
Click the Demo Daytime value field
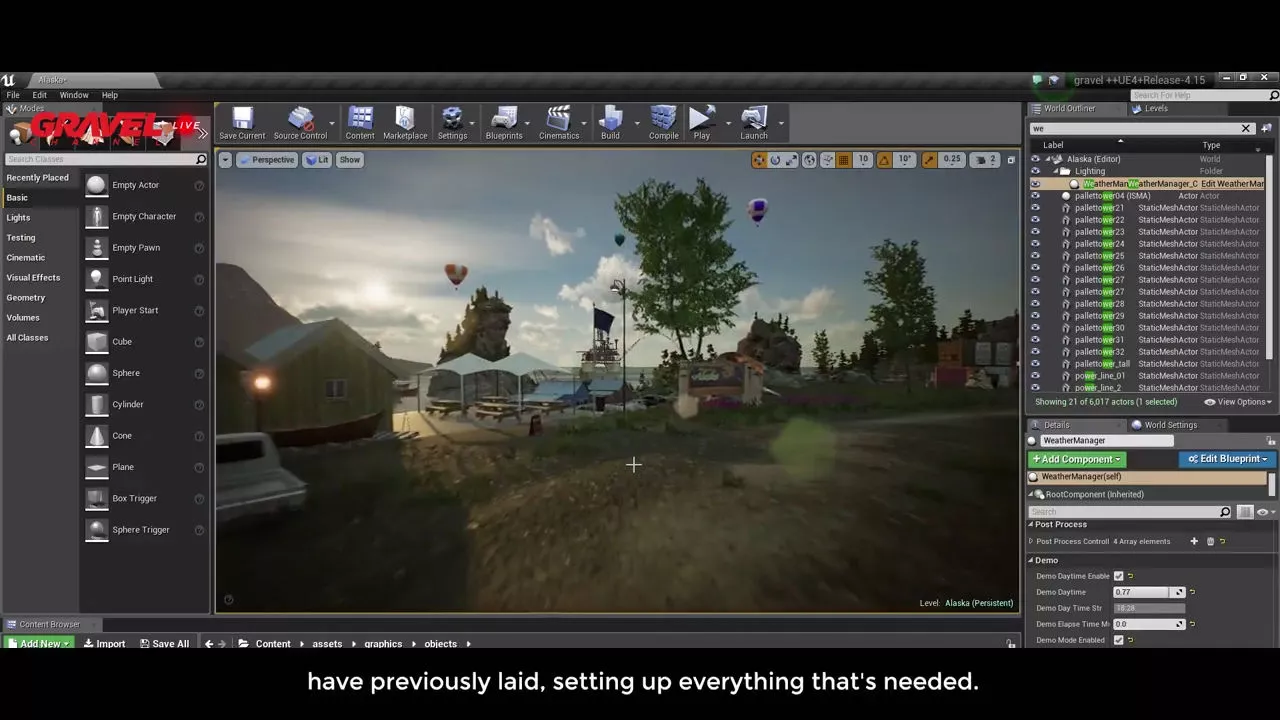[1142, 592]
